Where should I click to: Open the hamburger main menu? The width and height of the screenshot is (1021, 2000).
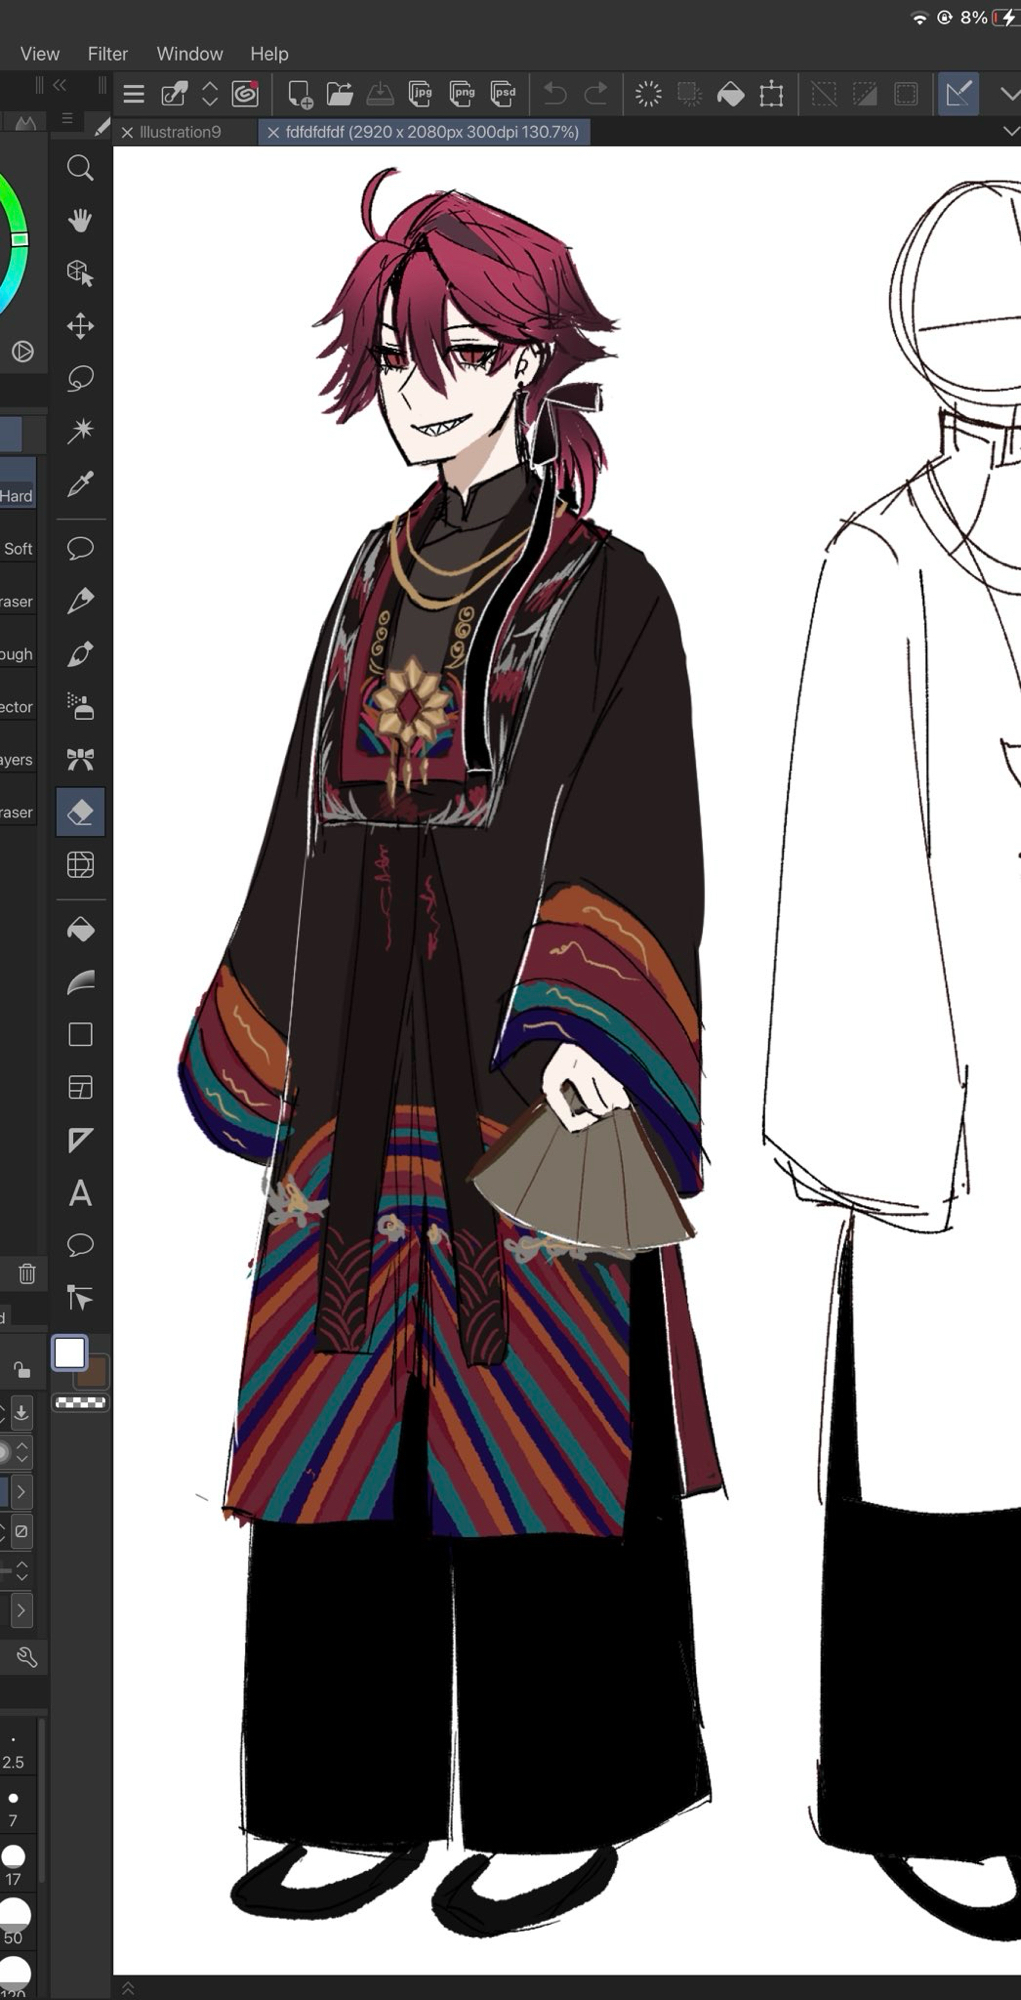133,94
